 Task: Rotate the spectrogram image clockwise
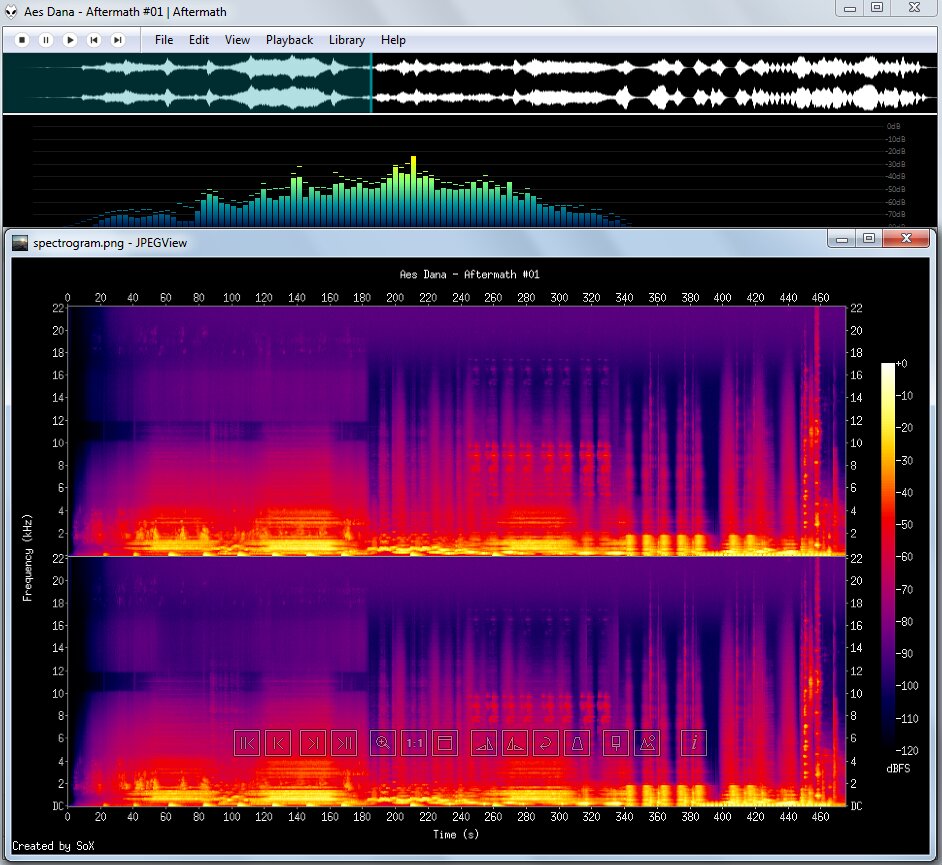tap(484, 743)
